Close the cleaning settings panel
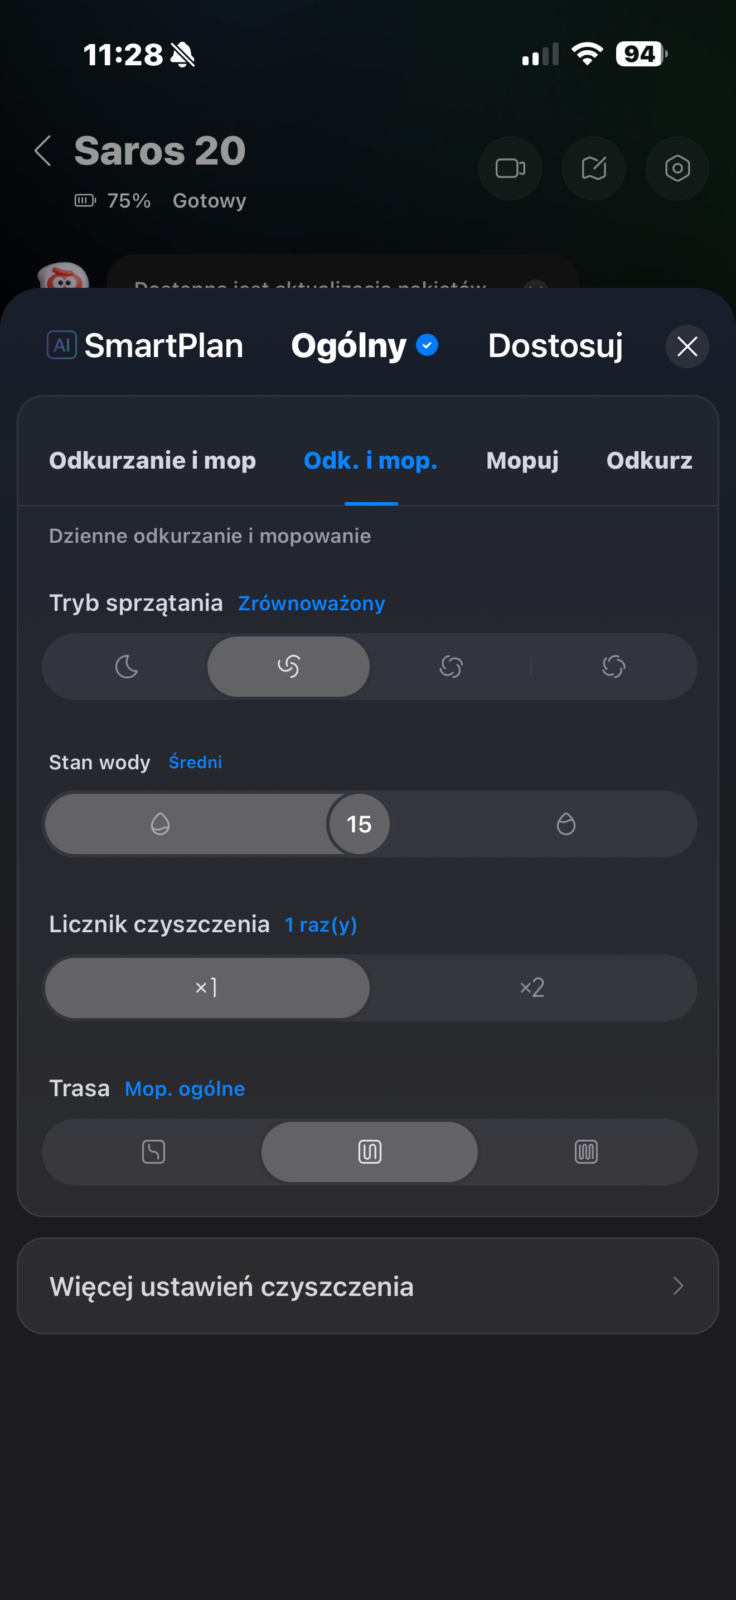This screenshot has width=736, height=1600. tap(687, 346)
